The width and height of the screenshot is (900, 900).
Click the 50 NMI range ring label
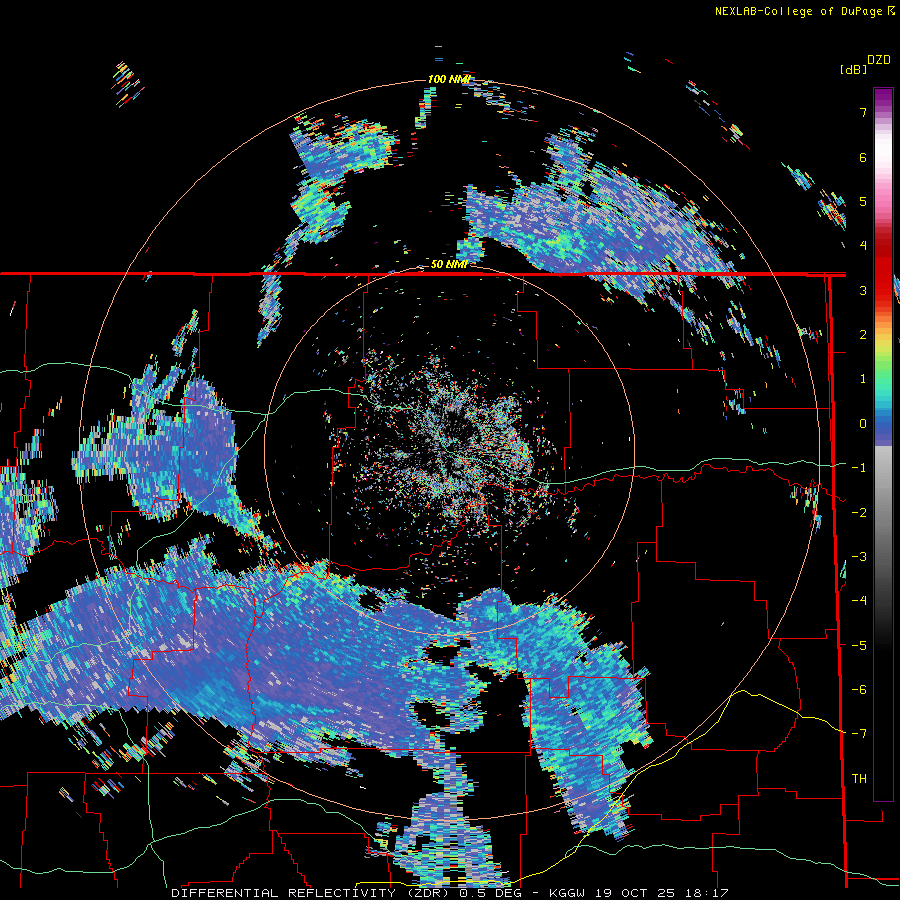point(448,264)
